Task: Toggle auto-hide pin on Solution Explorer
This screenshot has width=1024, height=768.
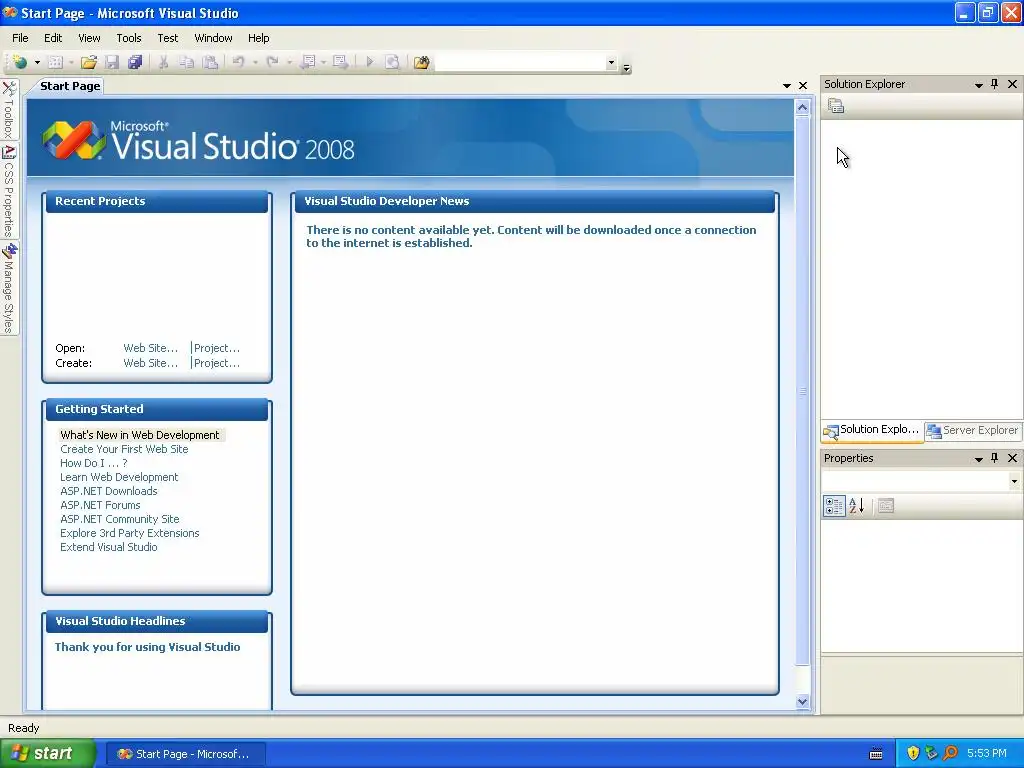Action: 995,84
